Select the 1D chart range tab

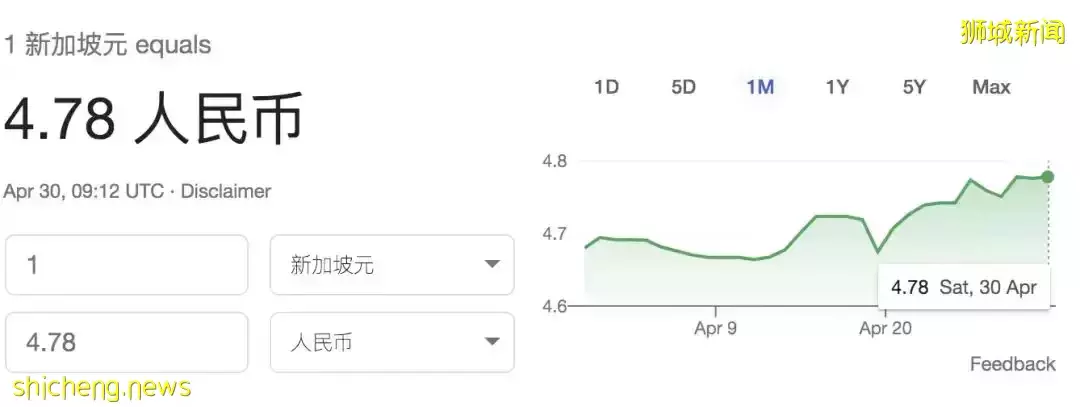click(x=606, y=87)
